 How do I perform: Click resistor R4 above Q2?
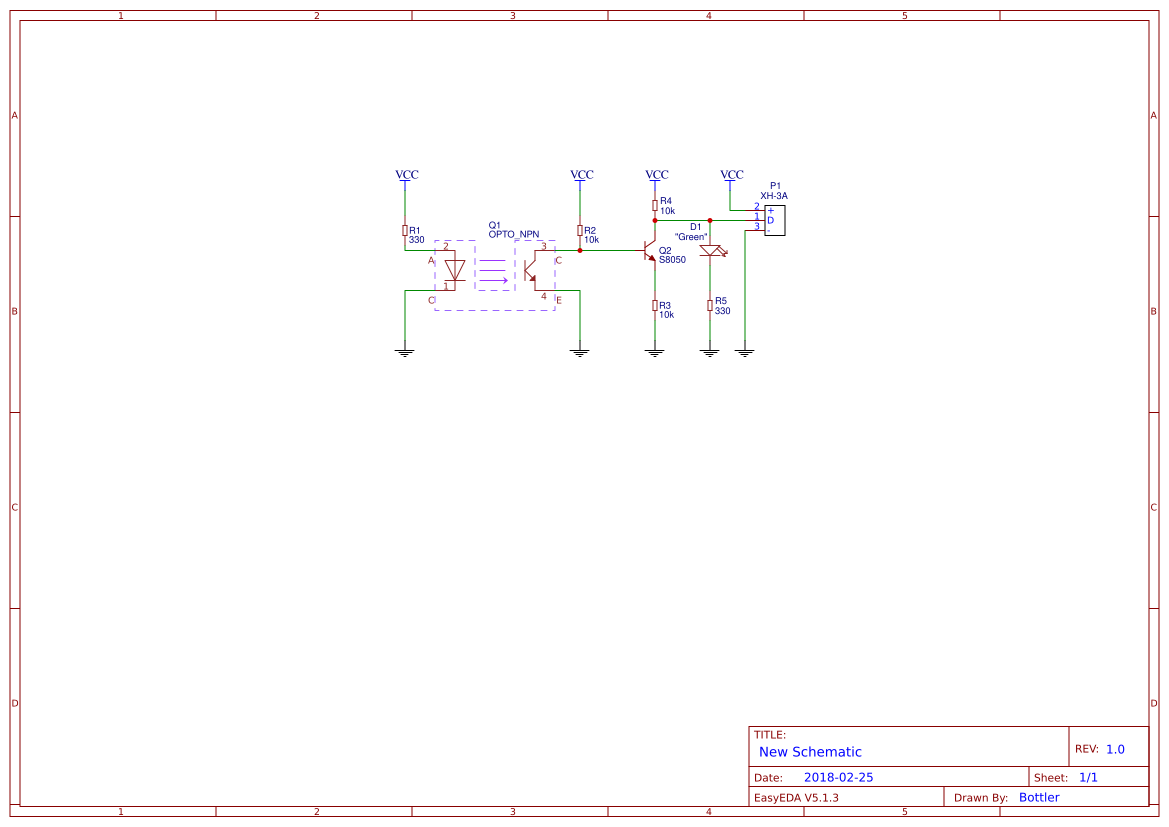pyautogui.click(x=654, y=204)
